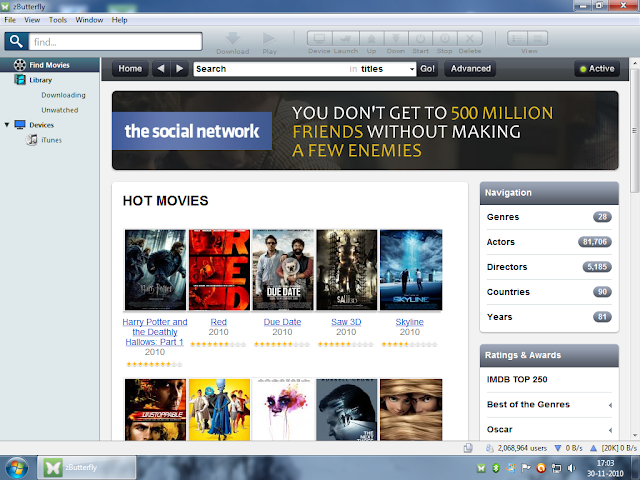Click Skyline's star rating
The height and width of the screenshot is (480, 640).
pos(409,344)
